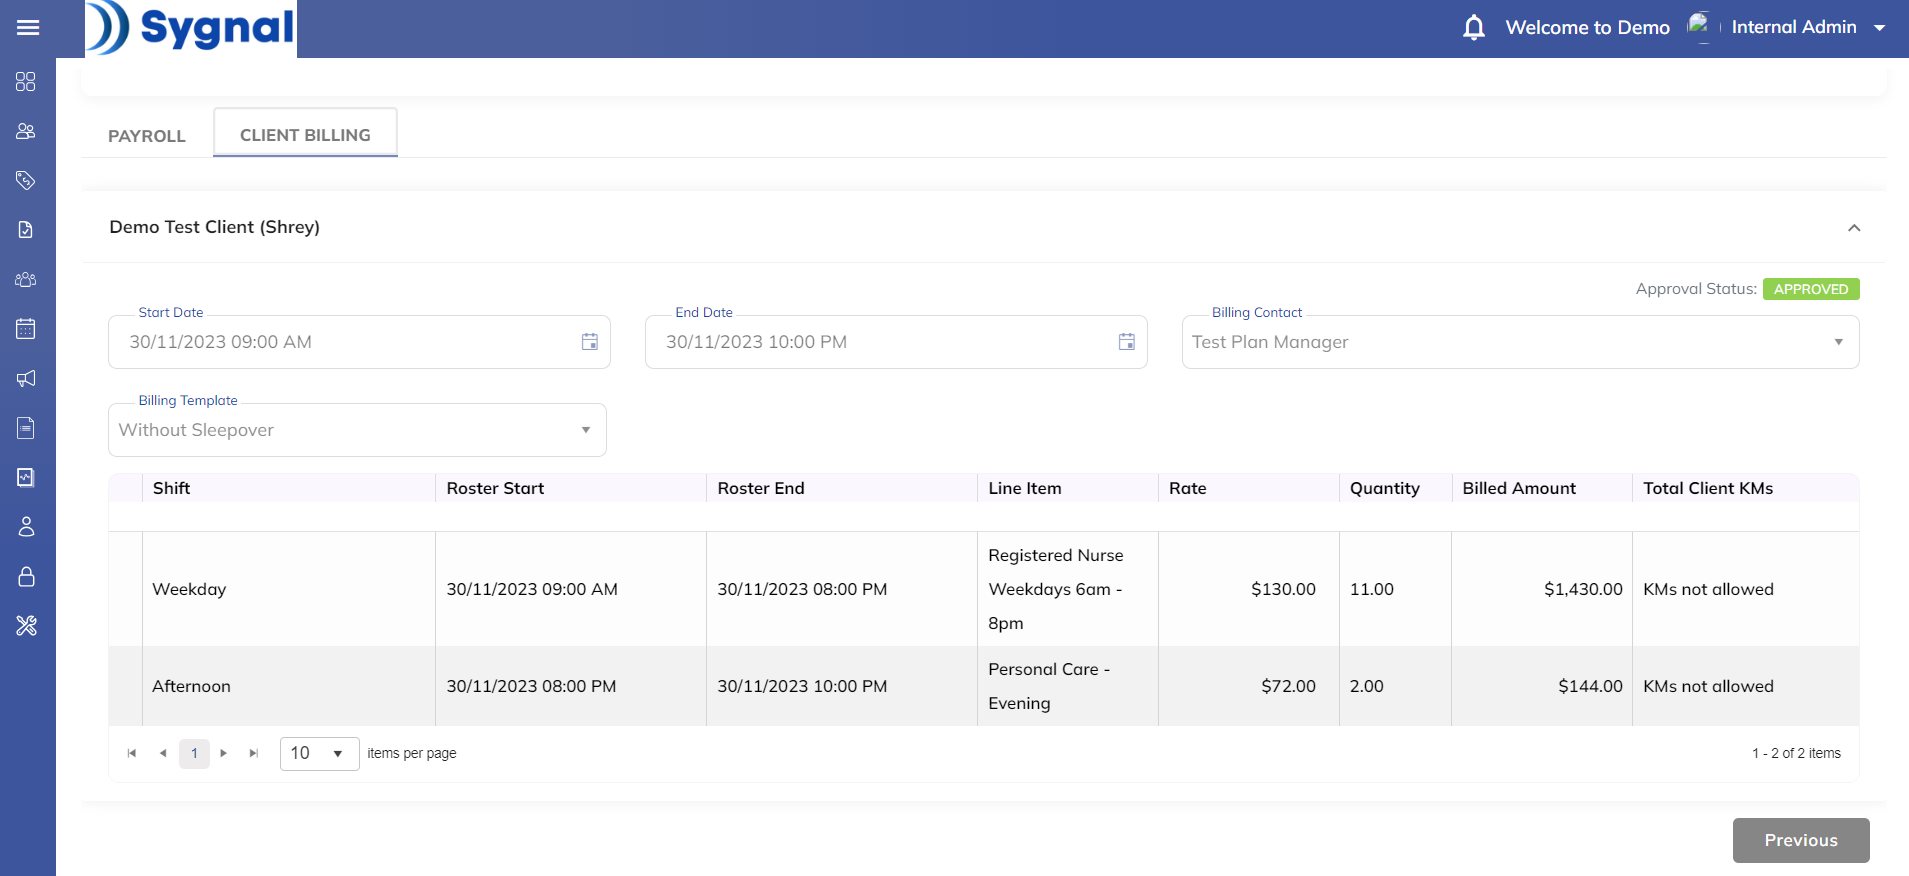1909x876 pixels.
Task: Click the Start Date input field
Action: (x=340, y=342)
